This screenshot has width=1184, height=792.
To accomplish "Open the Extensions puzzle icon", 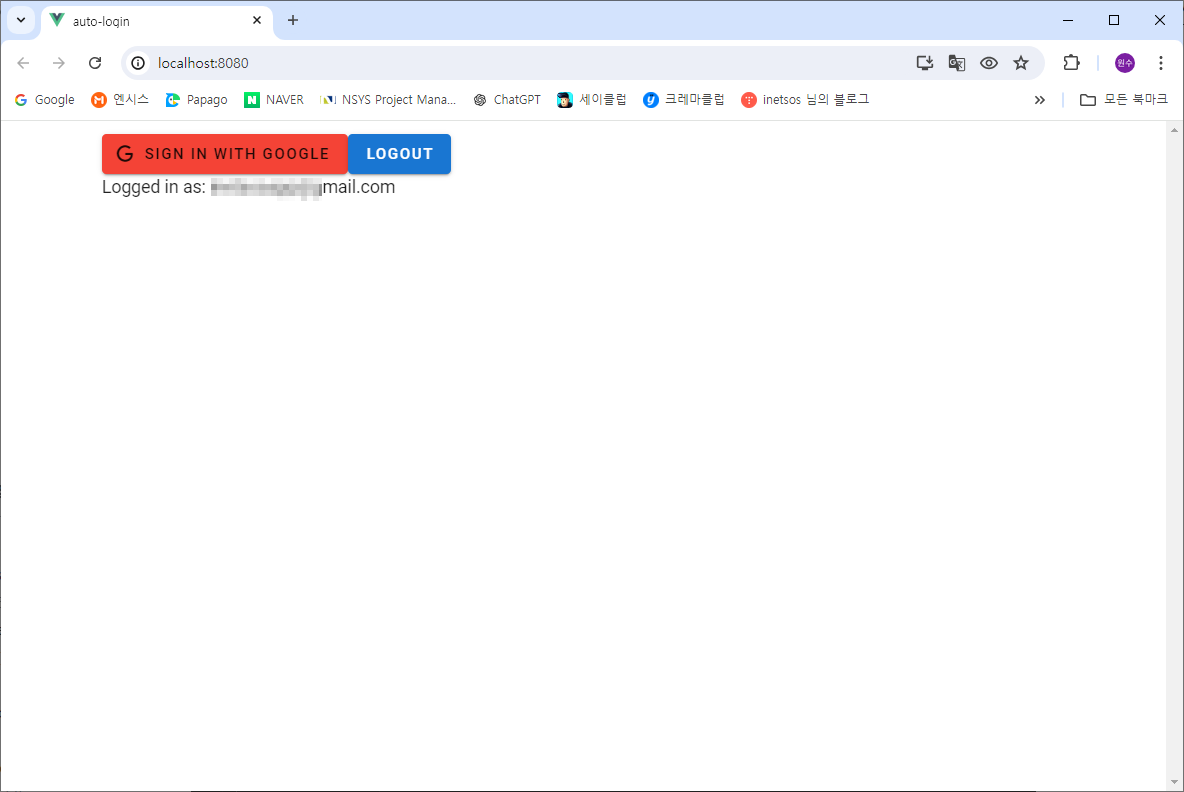I will [1071, 63].
